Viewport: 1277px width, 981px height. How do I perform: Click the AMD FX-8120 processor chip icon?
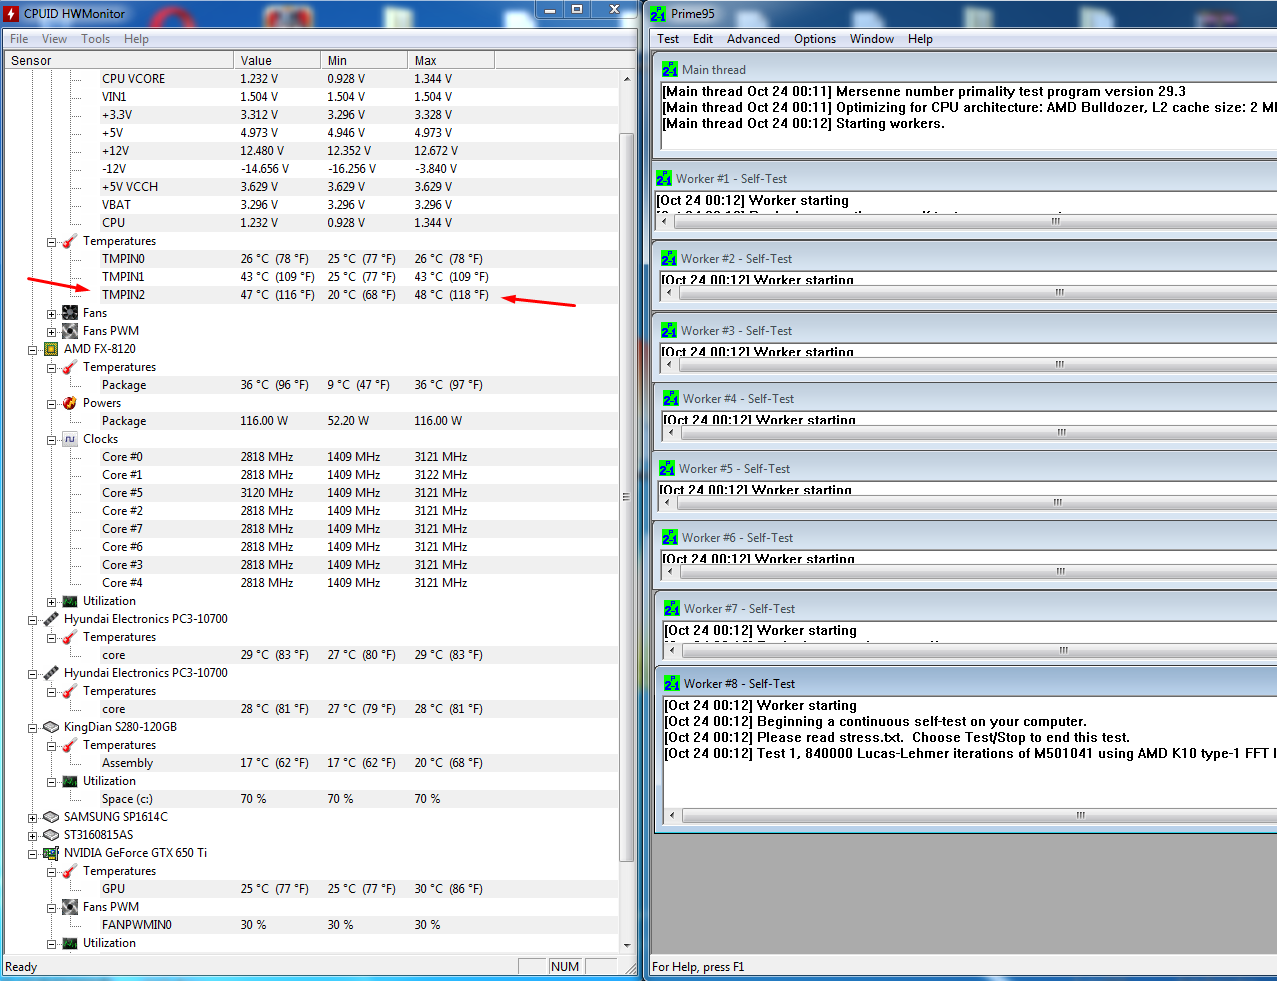coord(51,349)
